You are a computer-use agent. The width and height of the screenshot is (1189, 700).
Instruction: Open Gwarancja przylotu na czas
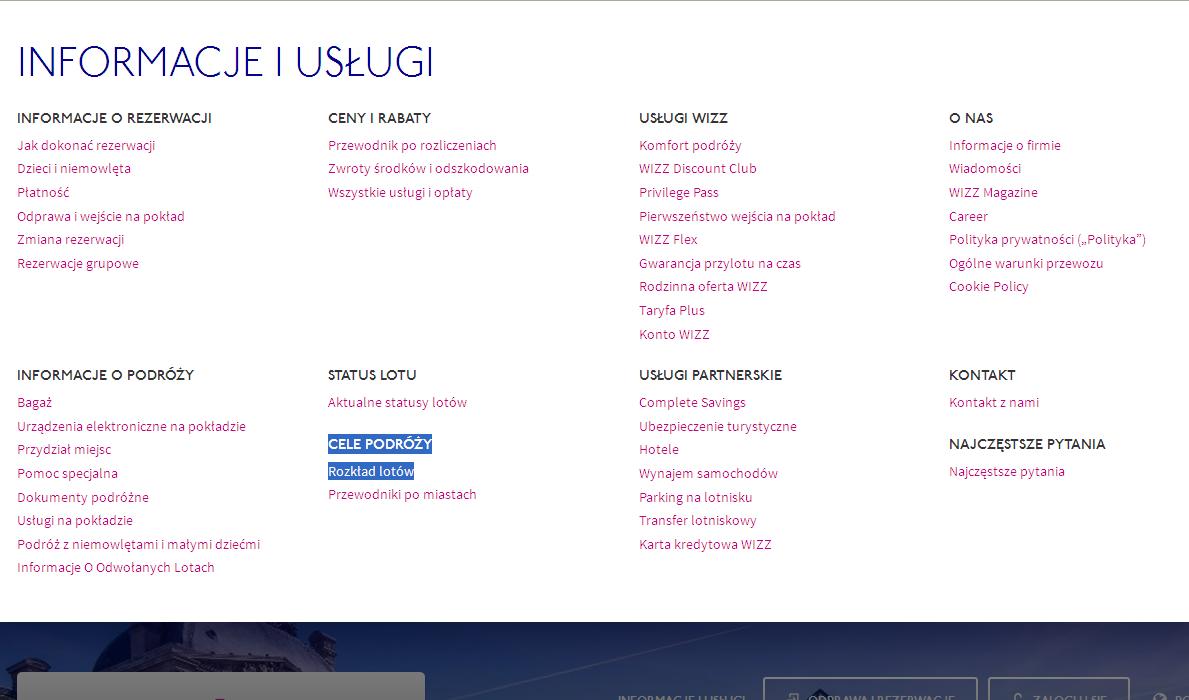point(720,263)
